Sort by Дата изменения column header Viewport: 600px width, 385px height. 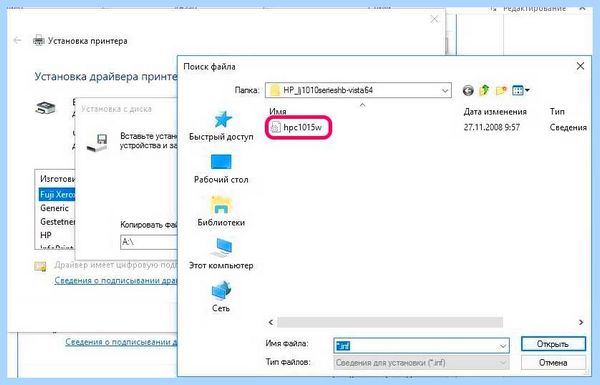click(495, 112)
